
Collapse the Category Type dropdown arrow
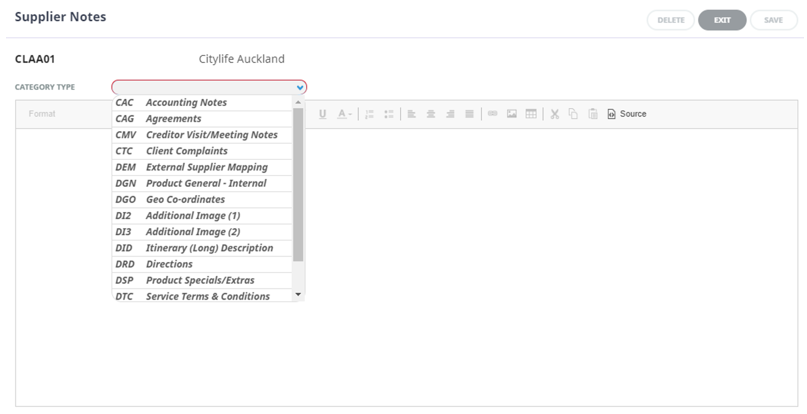tap(300, 88)
